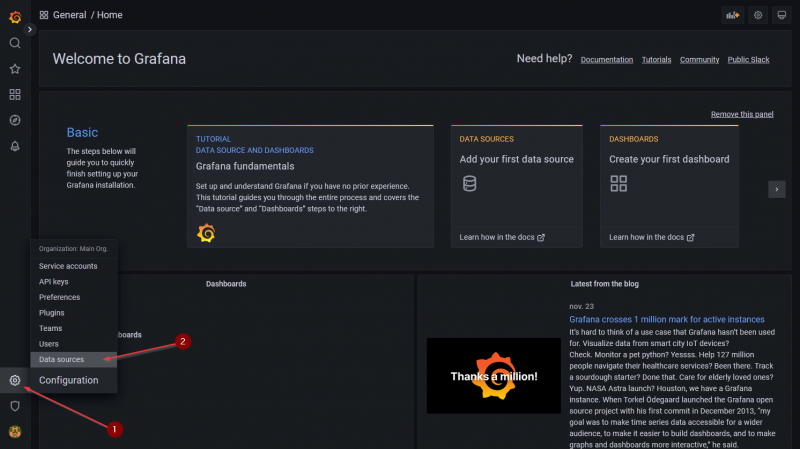Image resolution: width=800 pixels, height=449 pixels.
Task: Open the search magnifier icon
Action: 15,43
